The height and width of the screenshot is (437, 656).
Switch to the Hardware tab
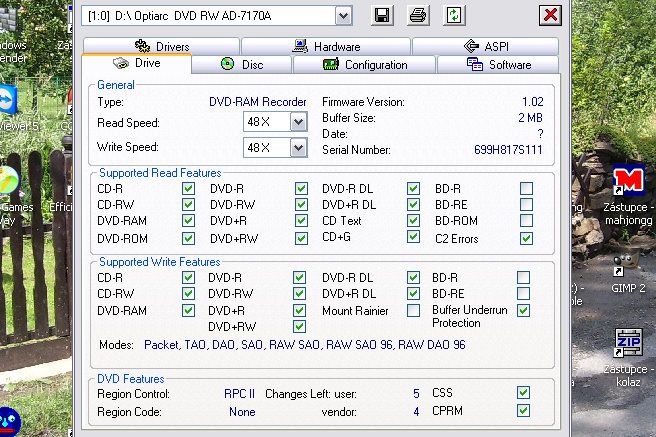[326, 46]
